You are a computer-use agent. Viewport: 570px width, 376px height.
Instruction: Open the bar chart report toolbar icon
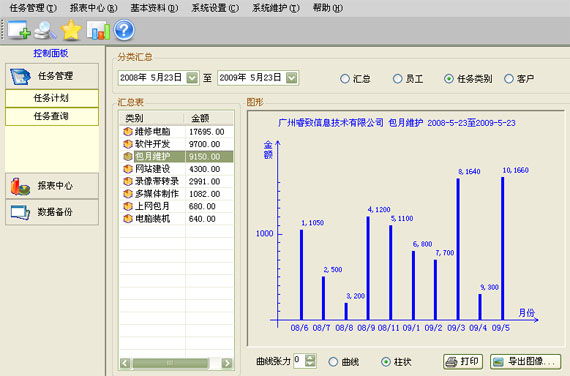point(98,30)
